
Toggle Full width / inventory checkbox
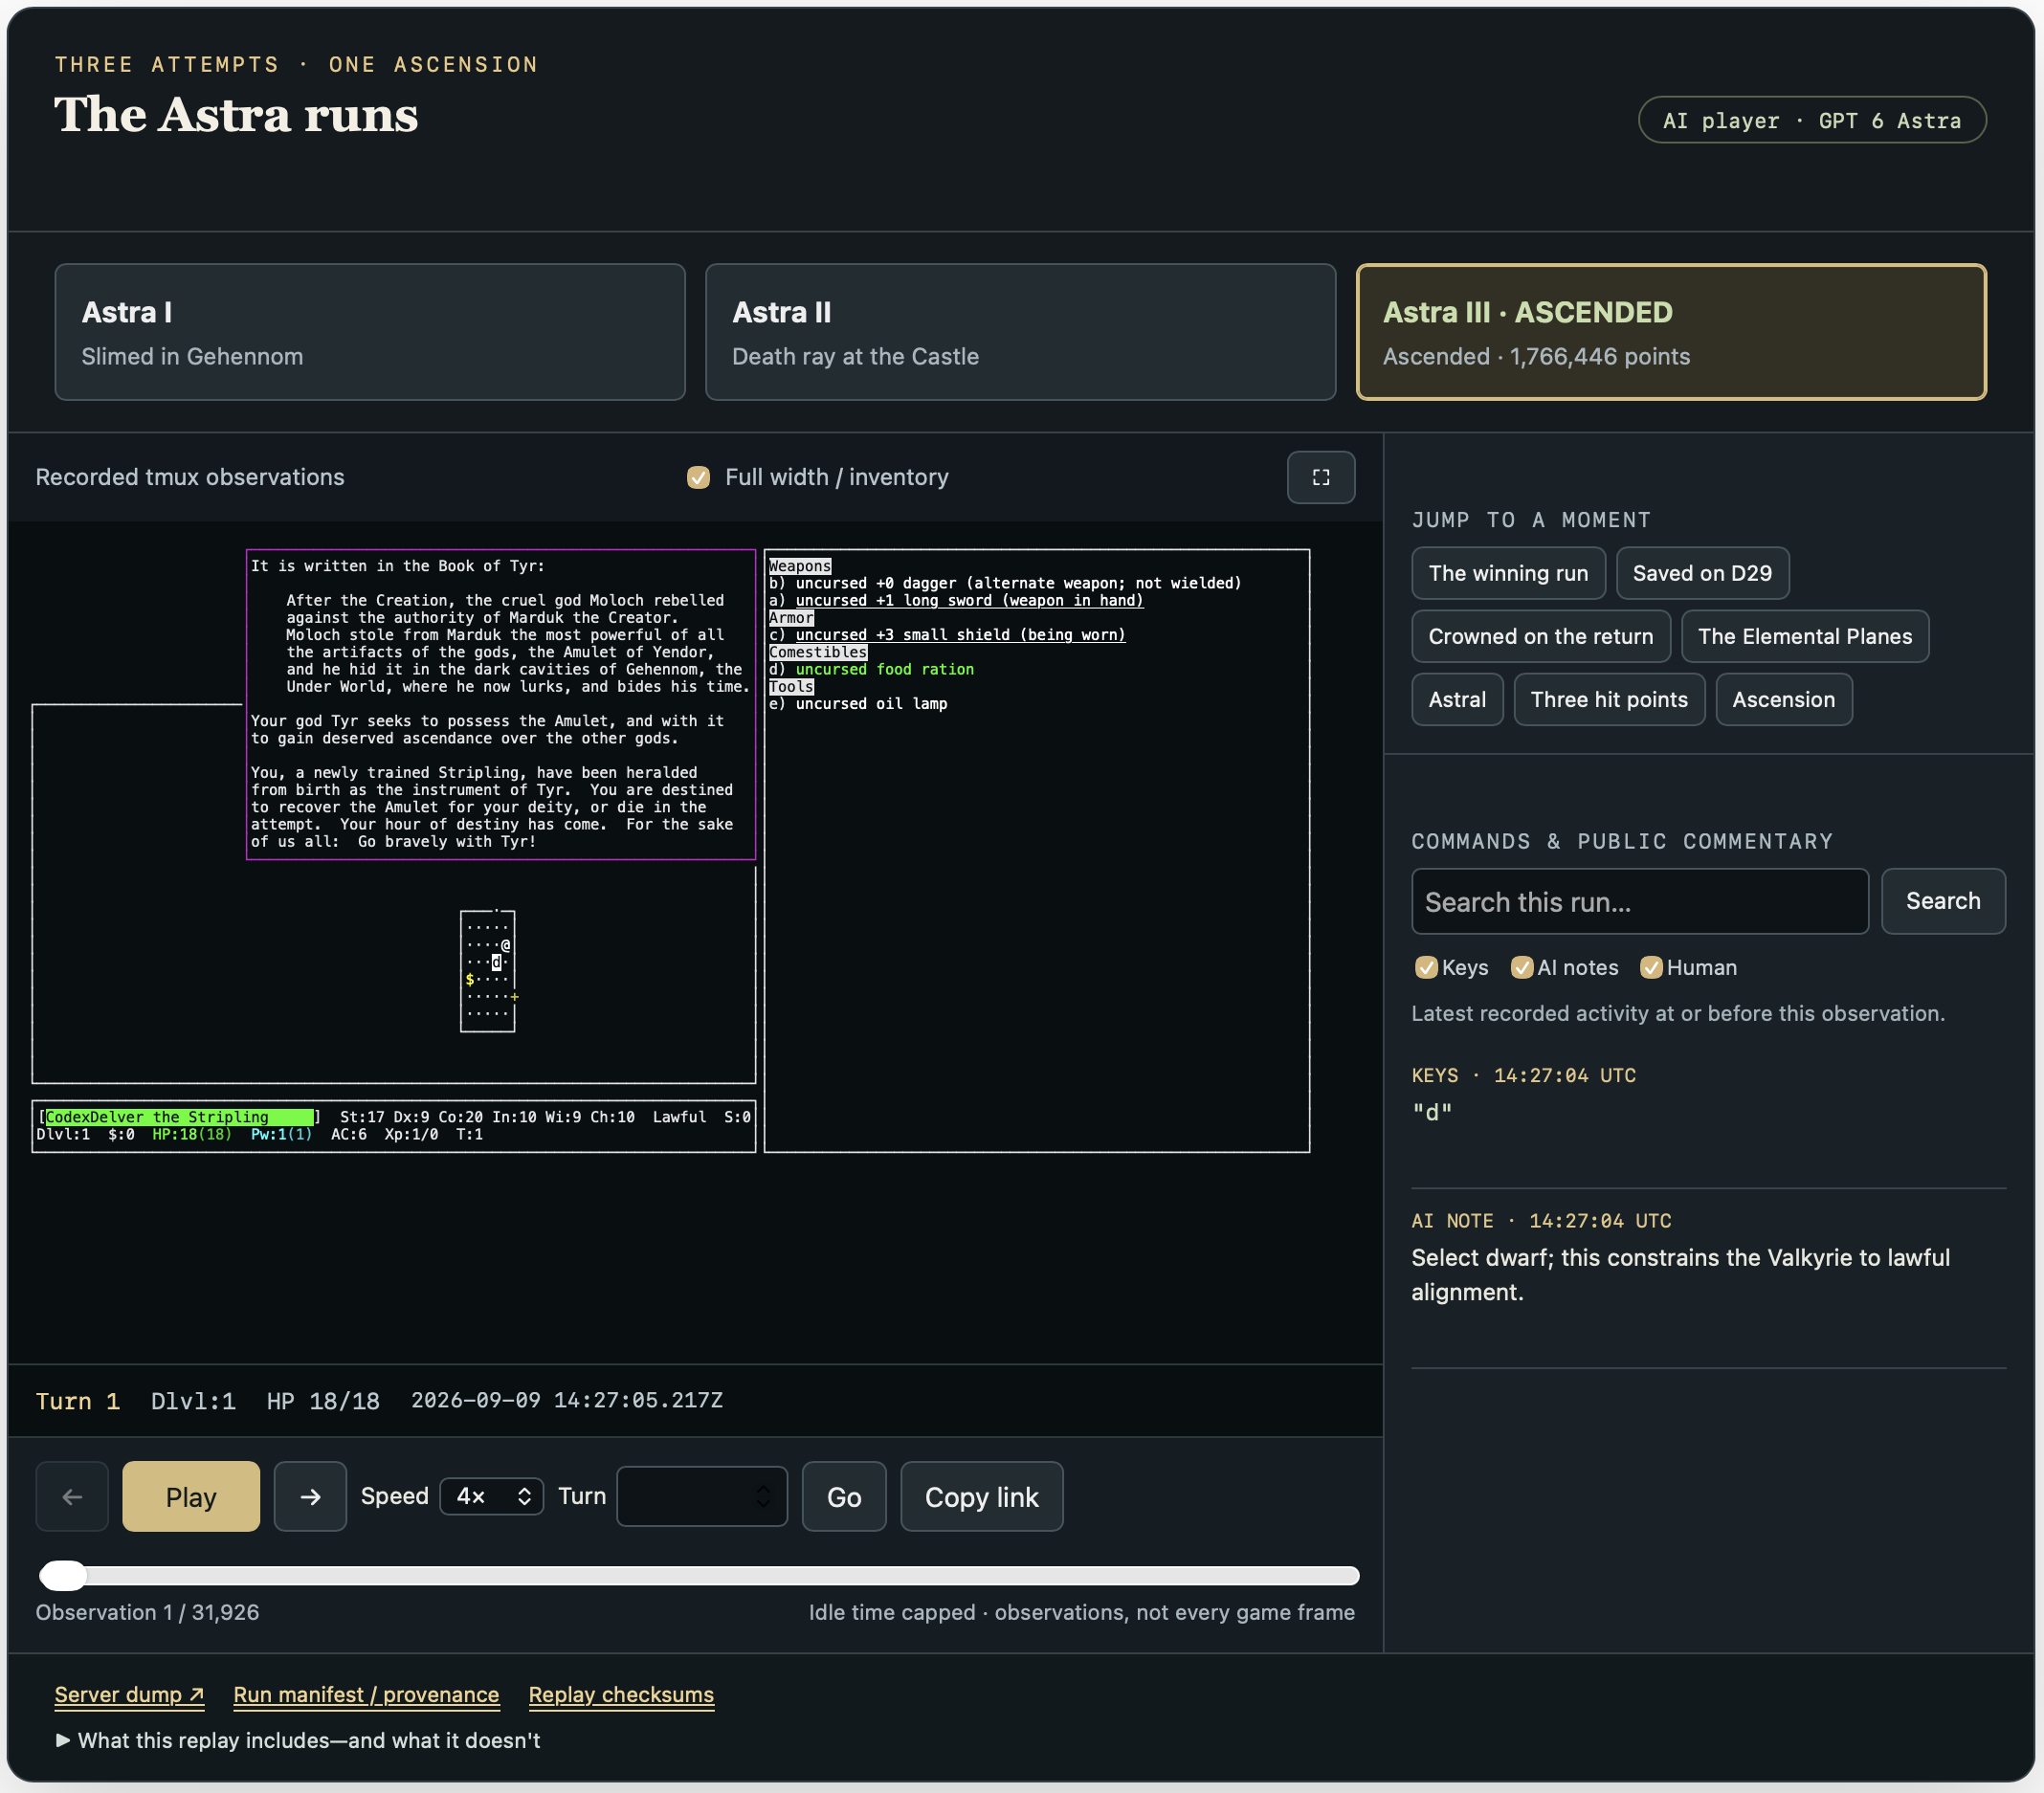click(698, 477)
